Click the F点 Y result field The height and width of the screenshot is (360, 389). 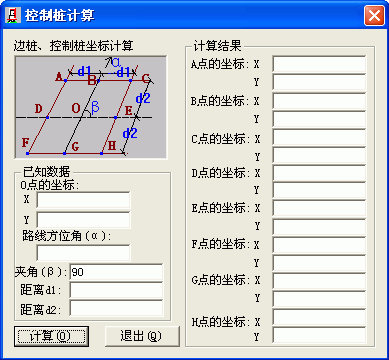pos(319,263)
